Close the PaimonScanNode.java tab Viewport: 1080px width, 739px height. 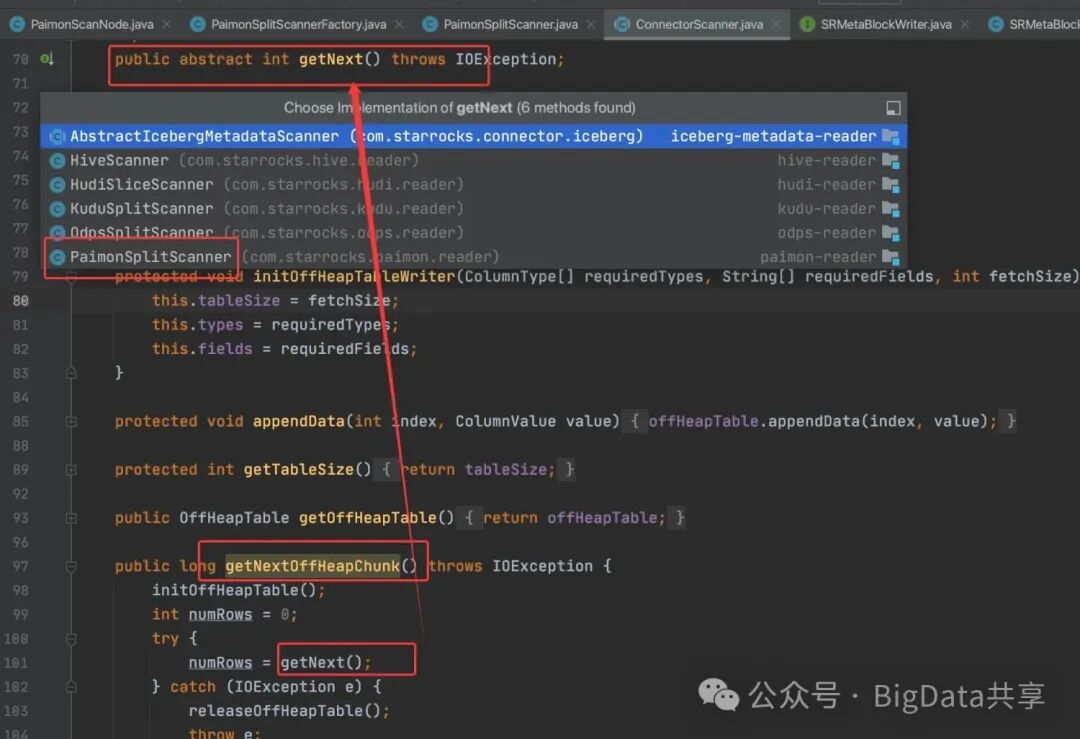[167, 25]
